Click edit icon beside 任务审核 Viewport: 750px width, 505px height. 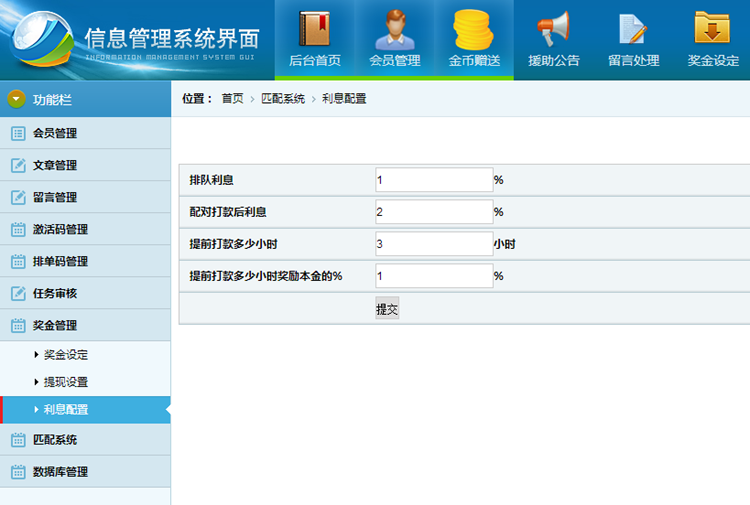coord(18,293)
